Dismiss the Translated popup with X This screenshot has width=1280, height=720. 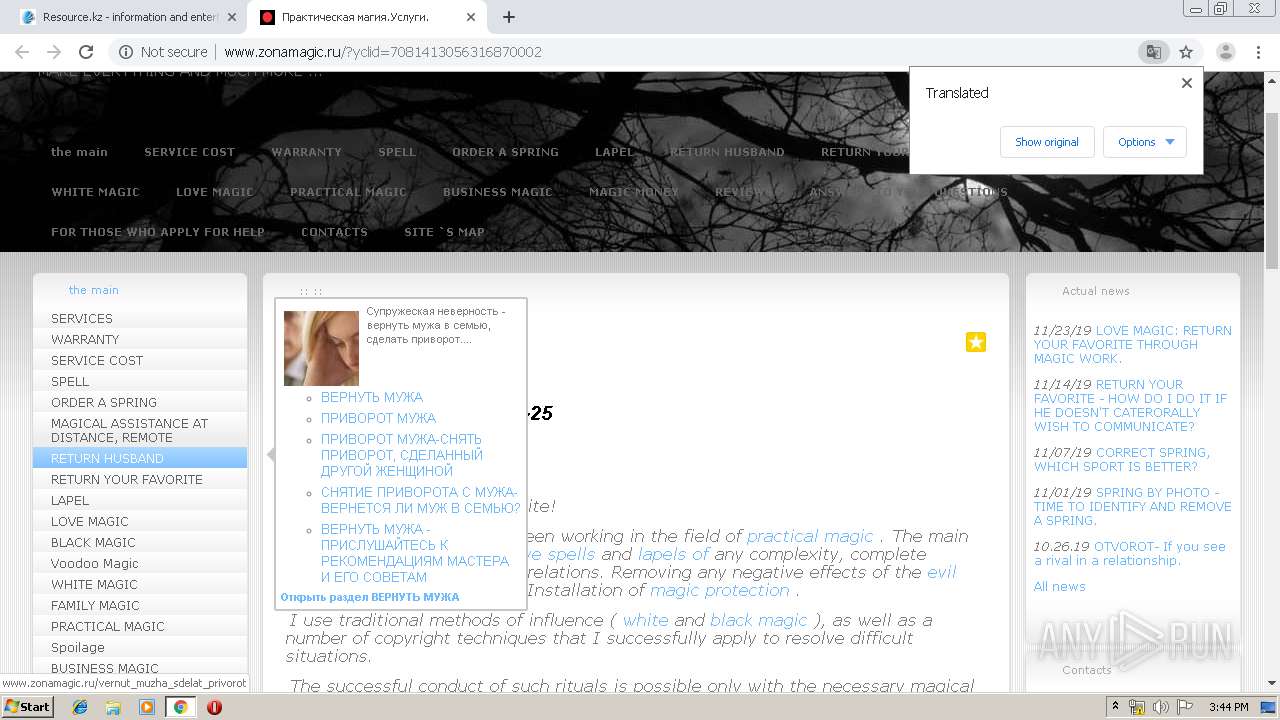click(x=1187, y=83)
